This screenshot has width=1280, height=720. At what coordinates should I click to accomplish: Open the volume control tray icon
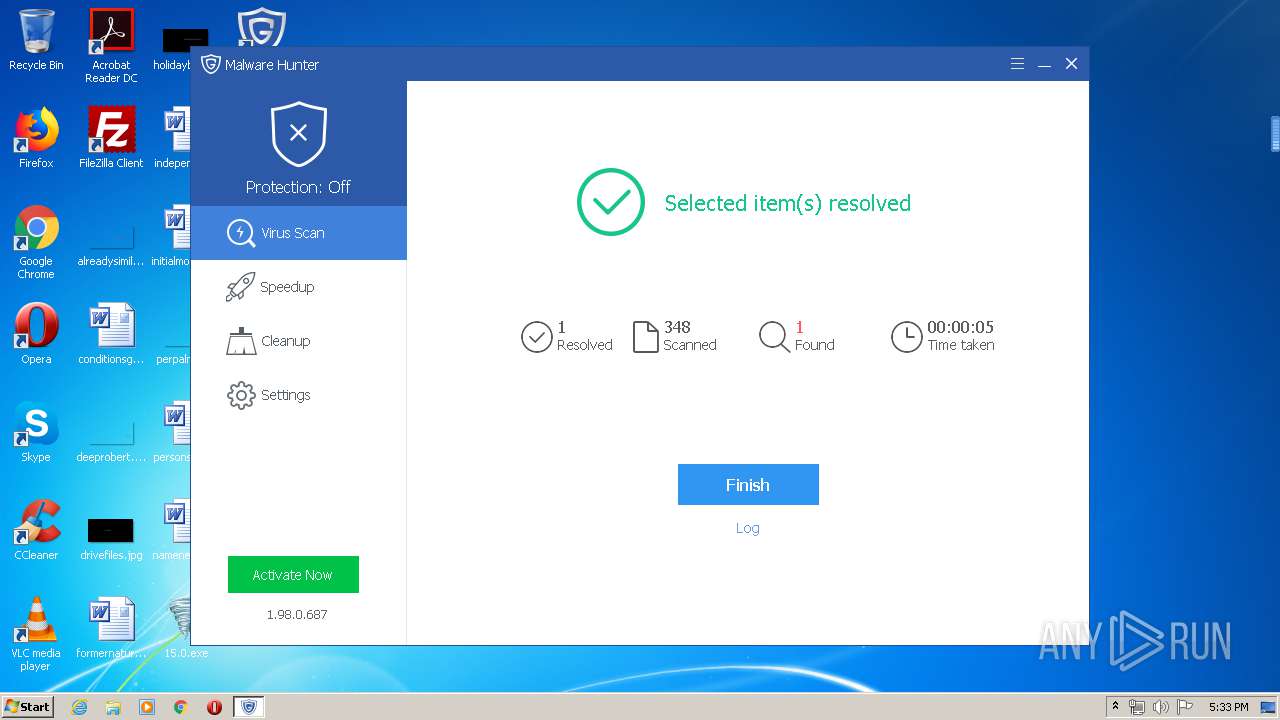(x=1161, y=707)
